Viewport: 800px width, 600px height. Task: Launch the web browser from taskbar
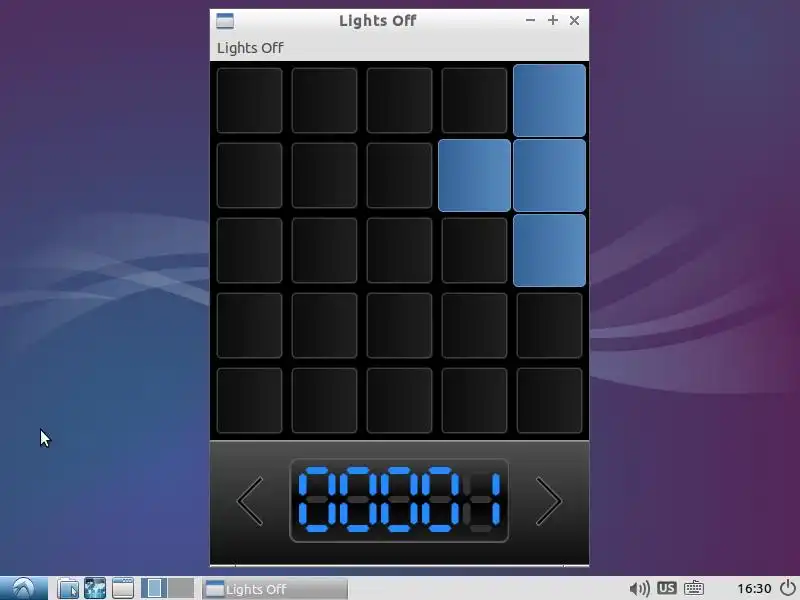tap(95, 588)
